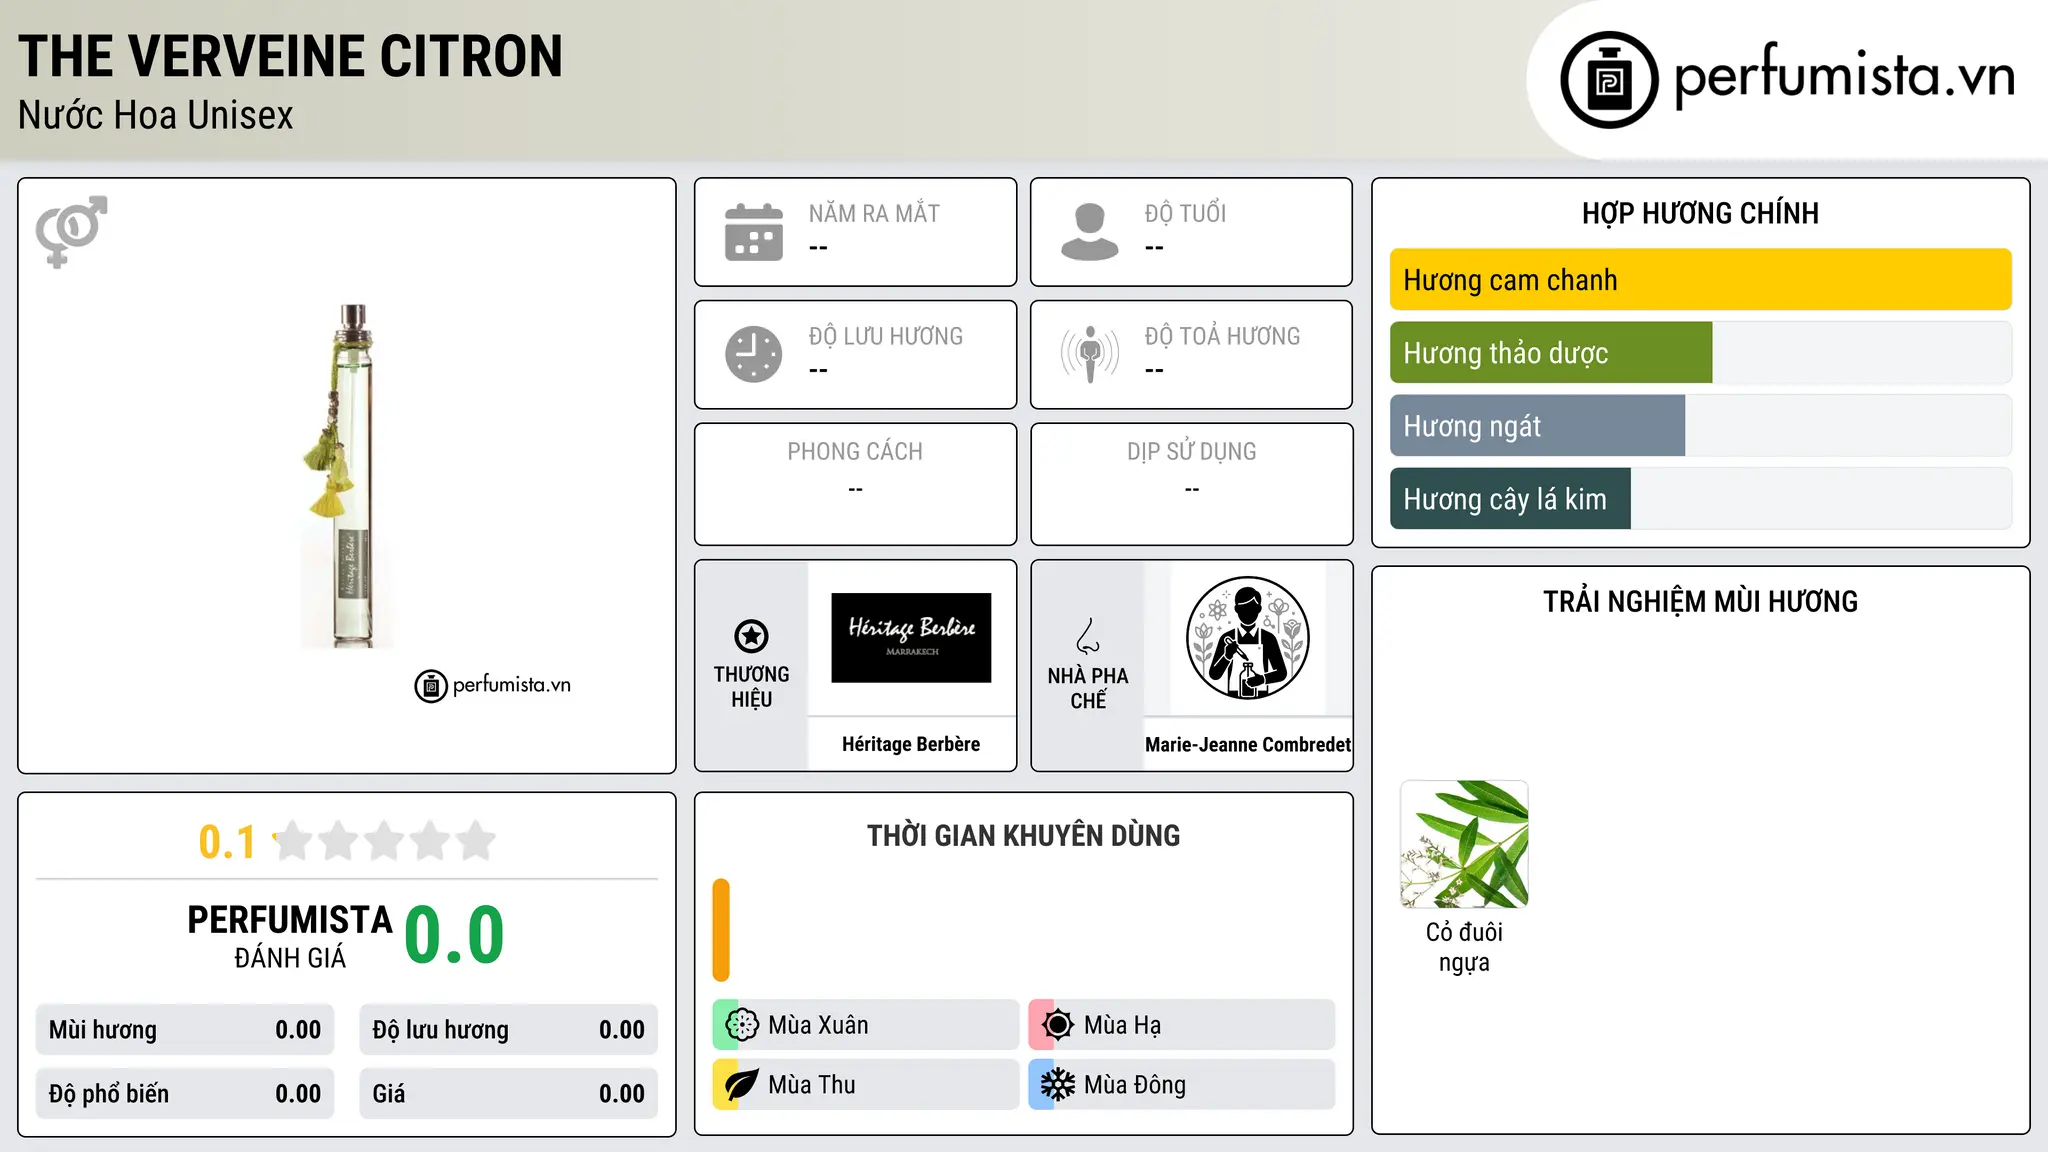This screenshot has width=2048, height=1152.
Task: Click the unisex gender symbol icon
Action: point(71,231)
